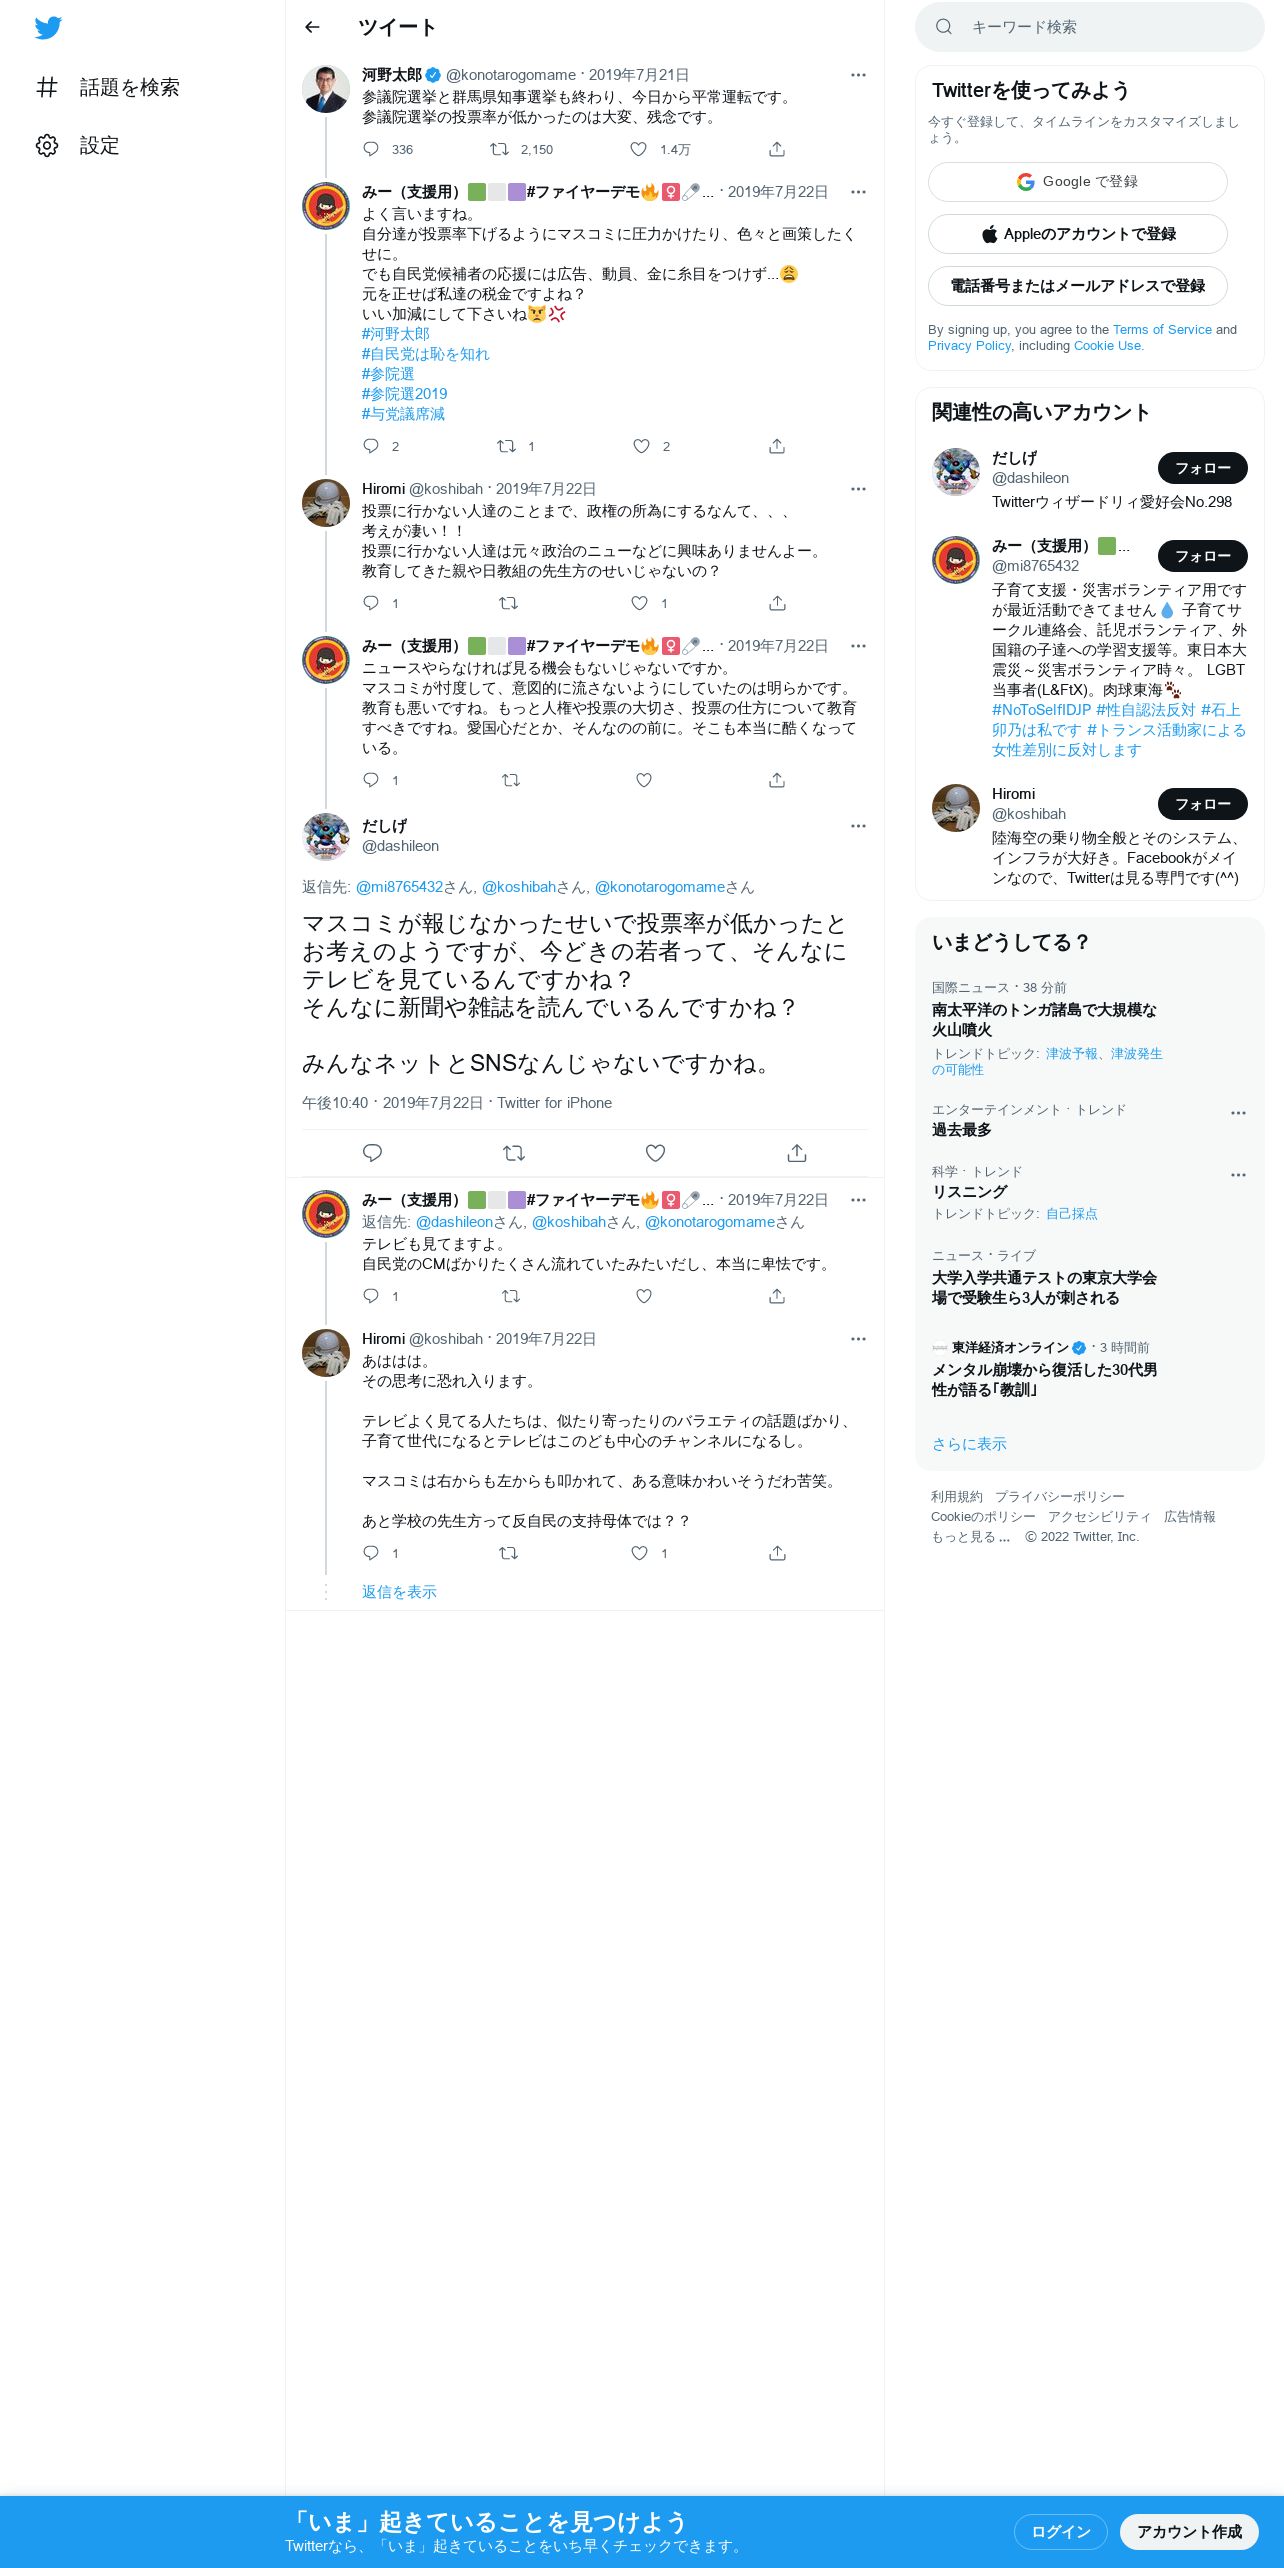Open more options on 河野太郎's tweet

tap(858, 75)
